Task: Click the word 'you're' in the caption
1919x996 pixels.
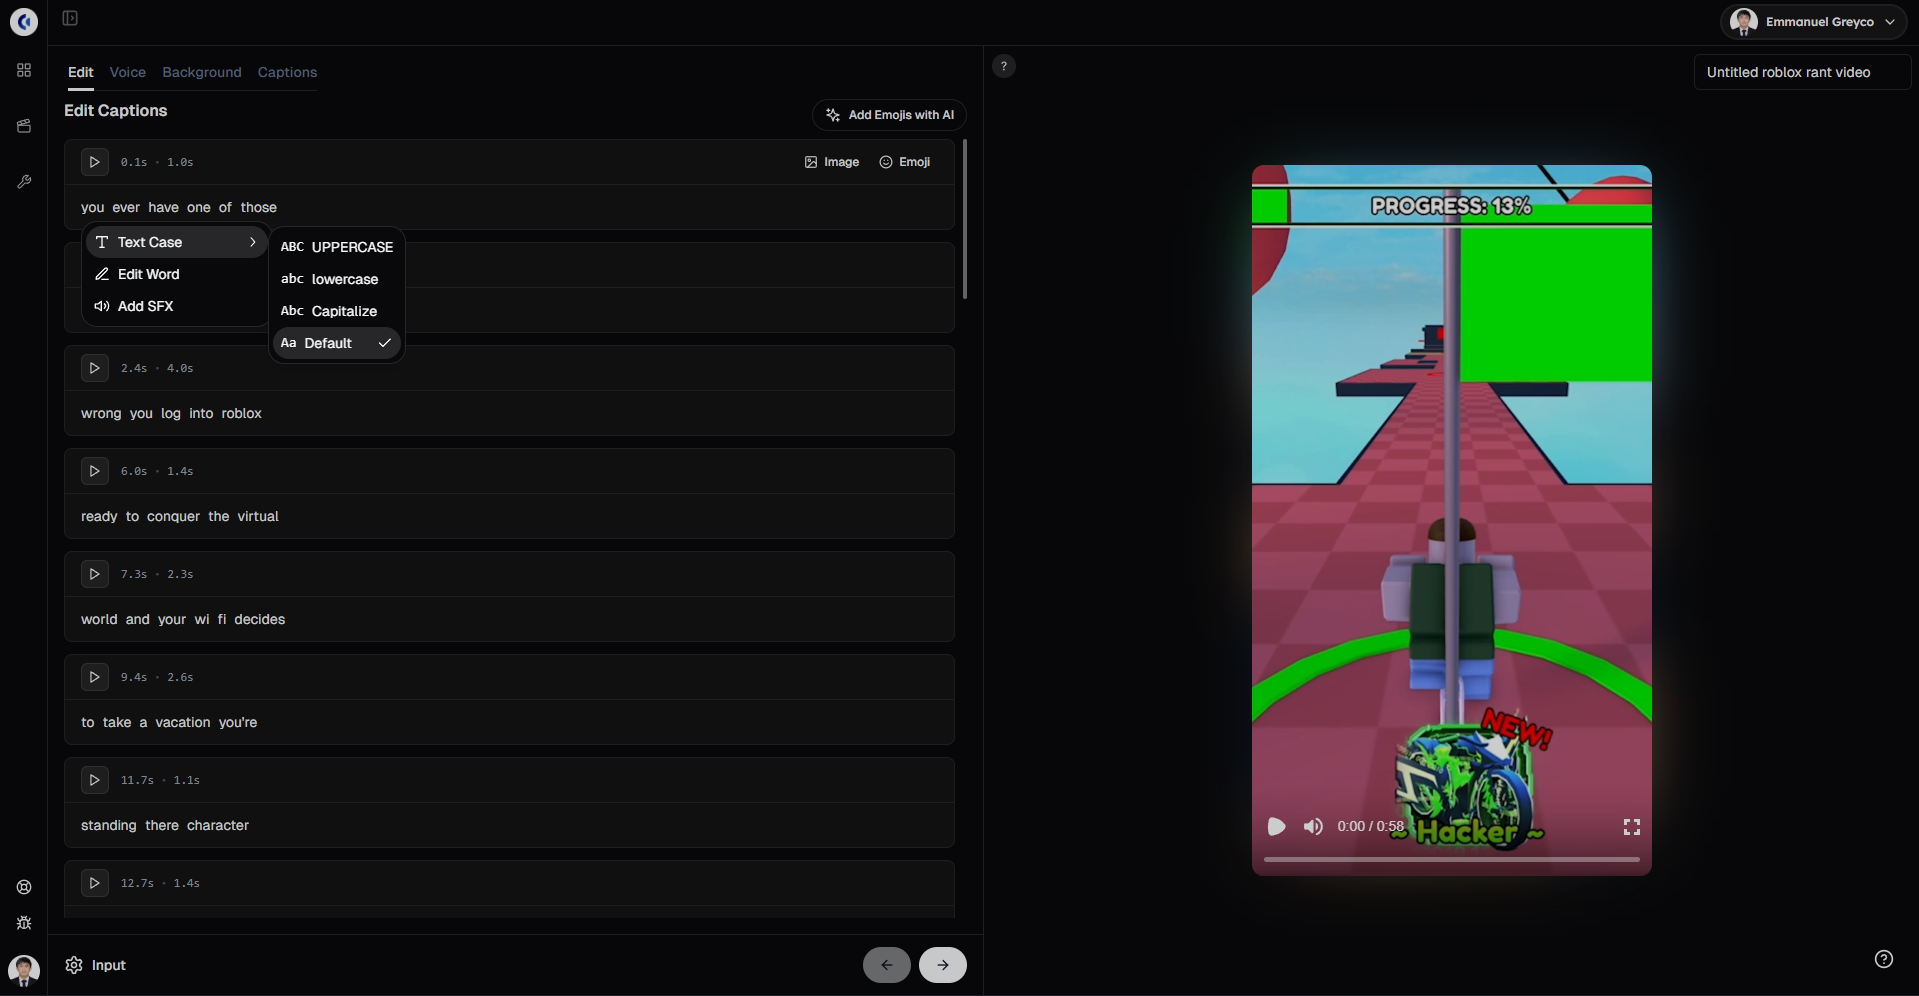Action: [x=238, y=722]
